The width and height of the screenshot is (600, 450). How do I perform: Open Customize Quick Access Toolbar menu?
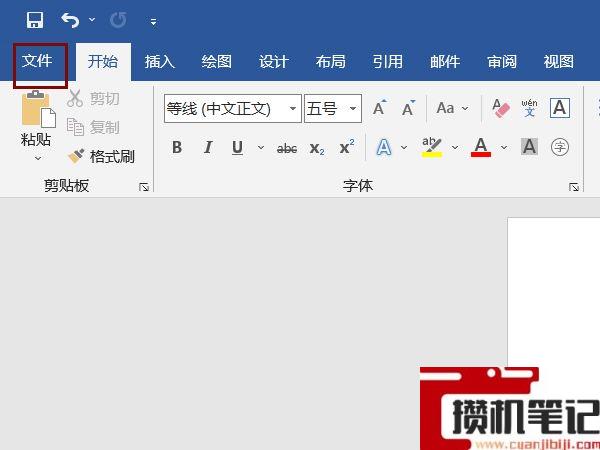(x=153, y=22)
